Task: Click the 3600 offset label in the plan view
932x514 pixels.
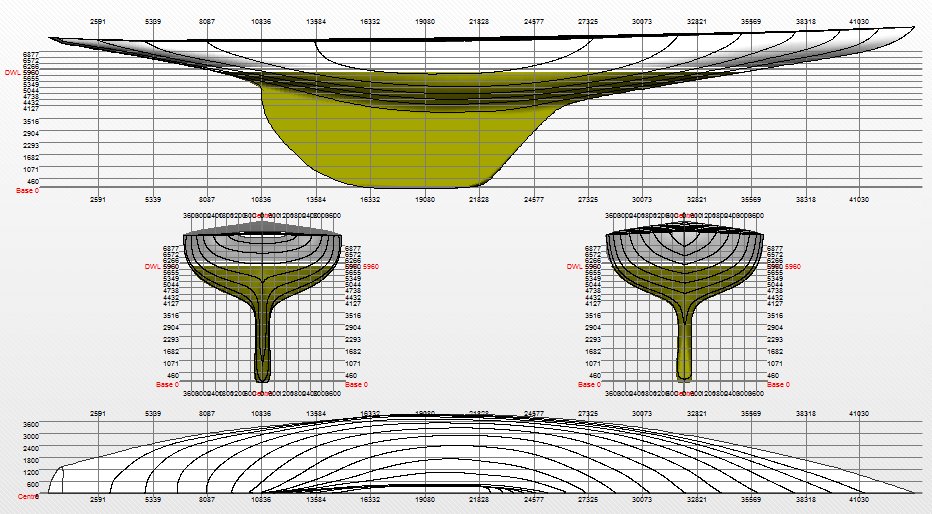Action: 30,424
